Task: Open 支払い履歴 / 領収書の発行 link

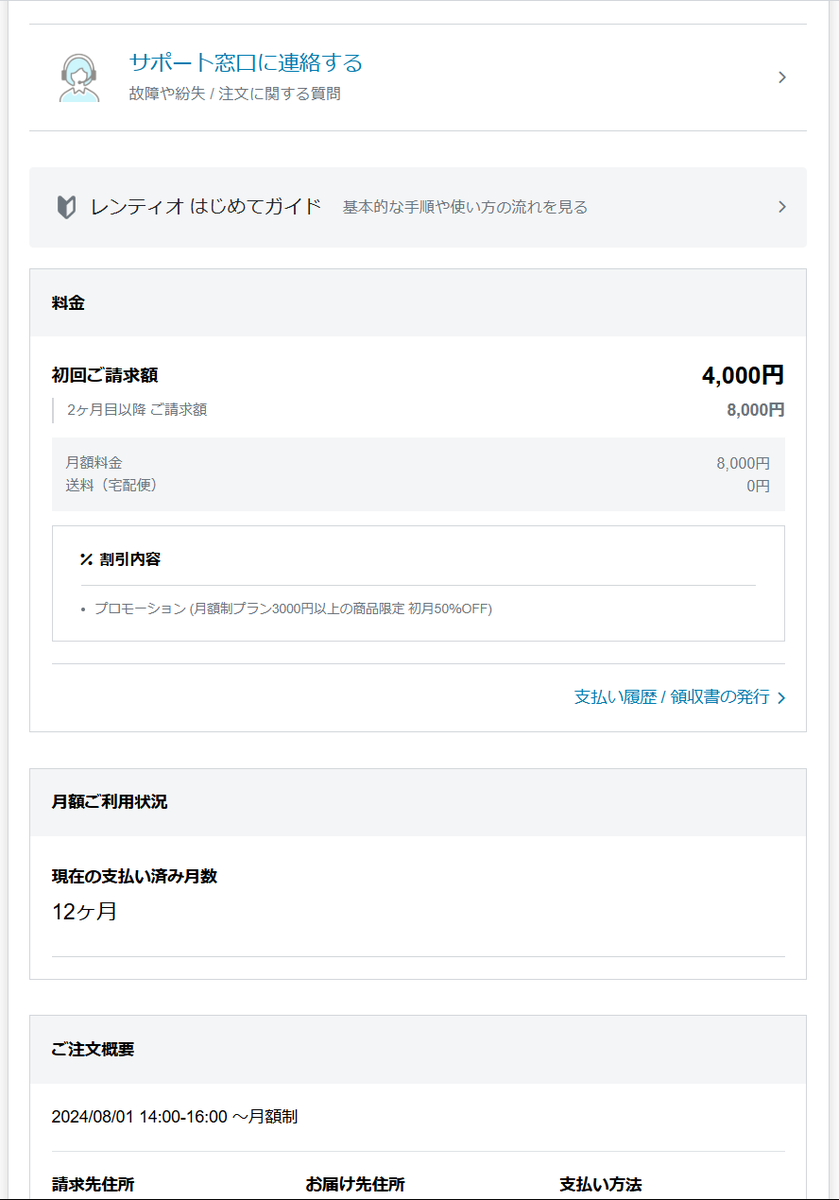Action: tap(680, 697)
